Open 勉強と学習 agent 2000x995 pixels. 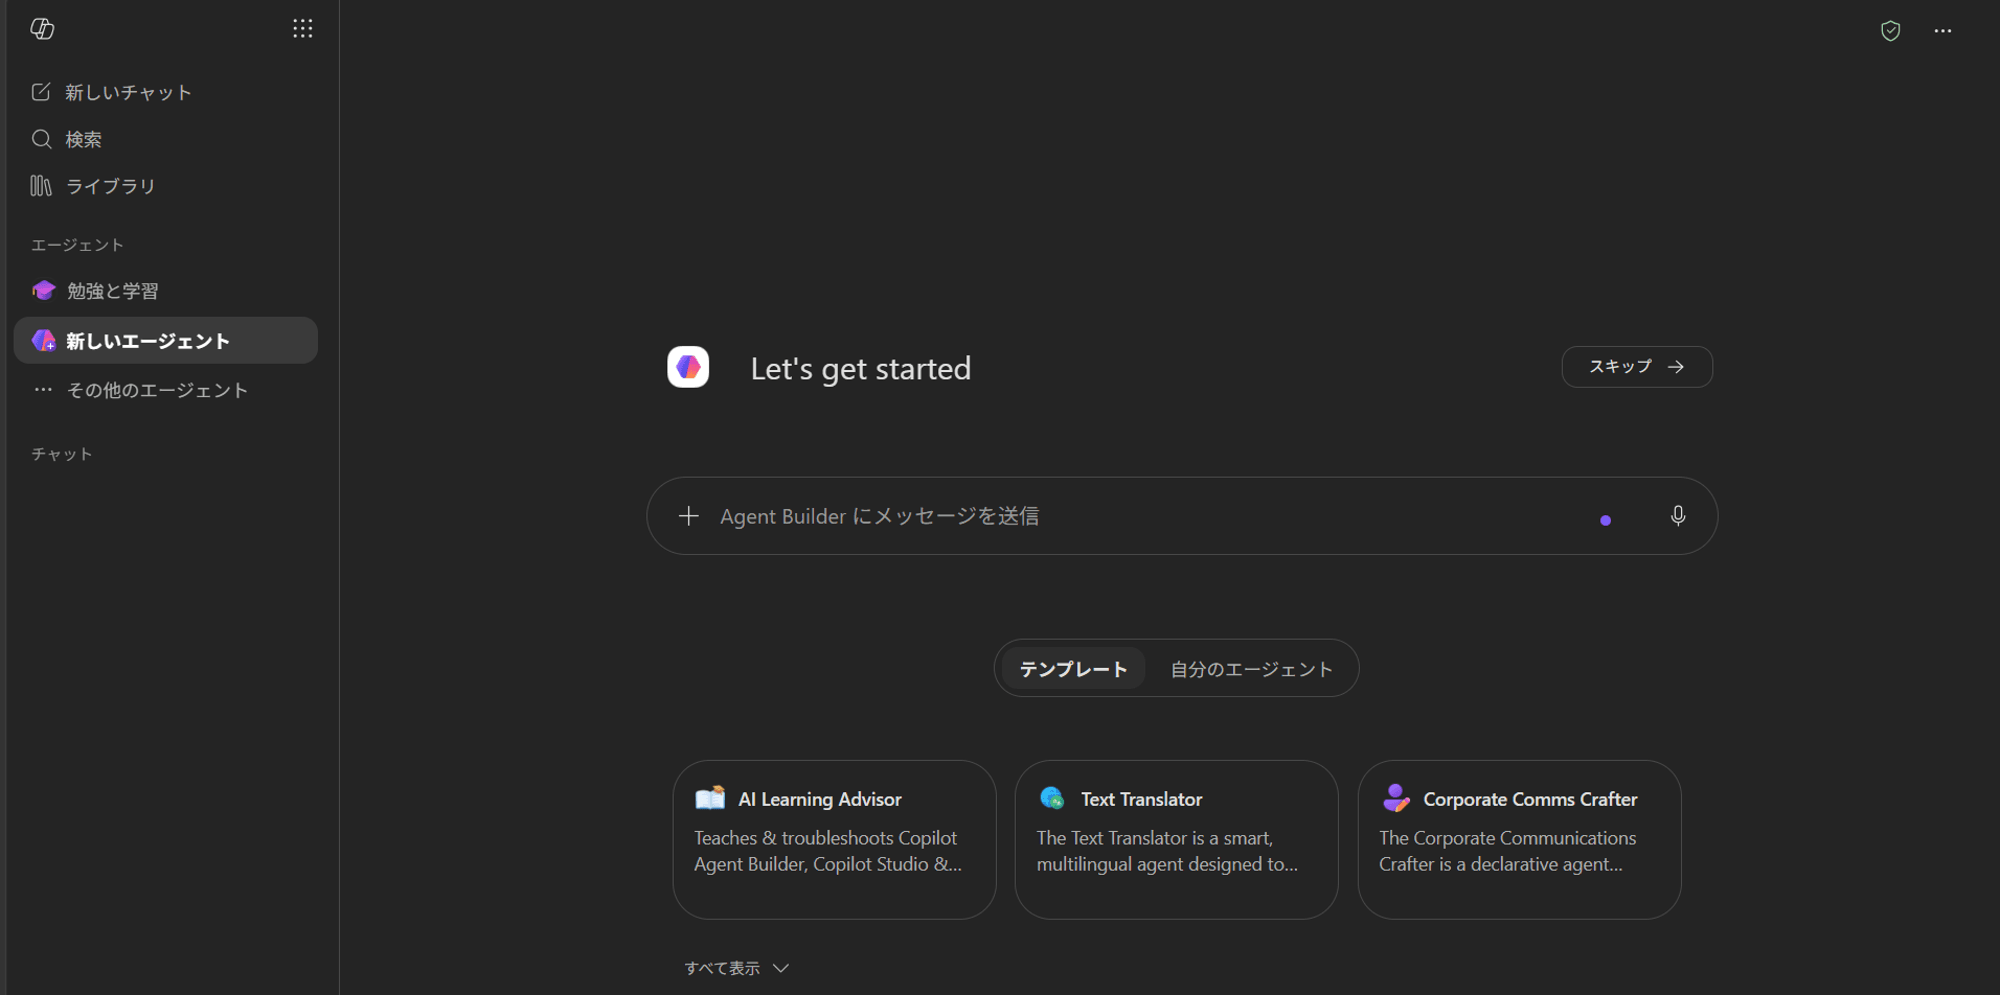[166, 291]
